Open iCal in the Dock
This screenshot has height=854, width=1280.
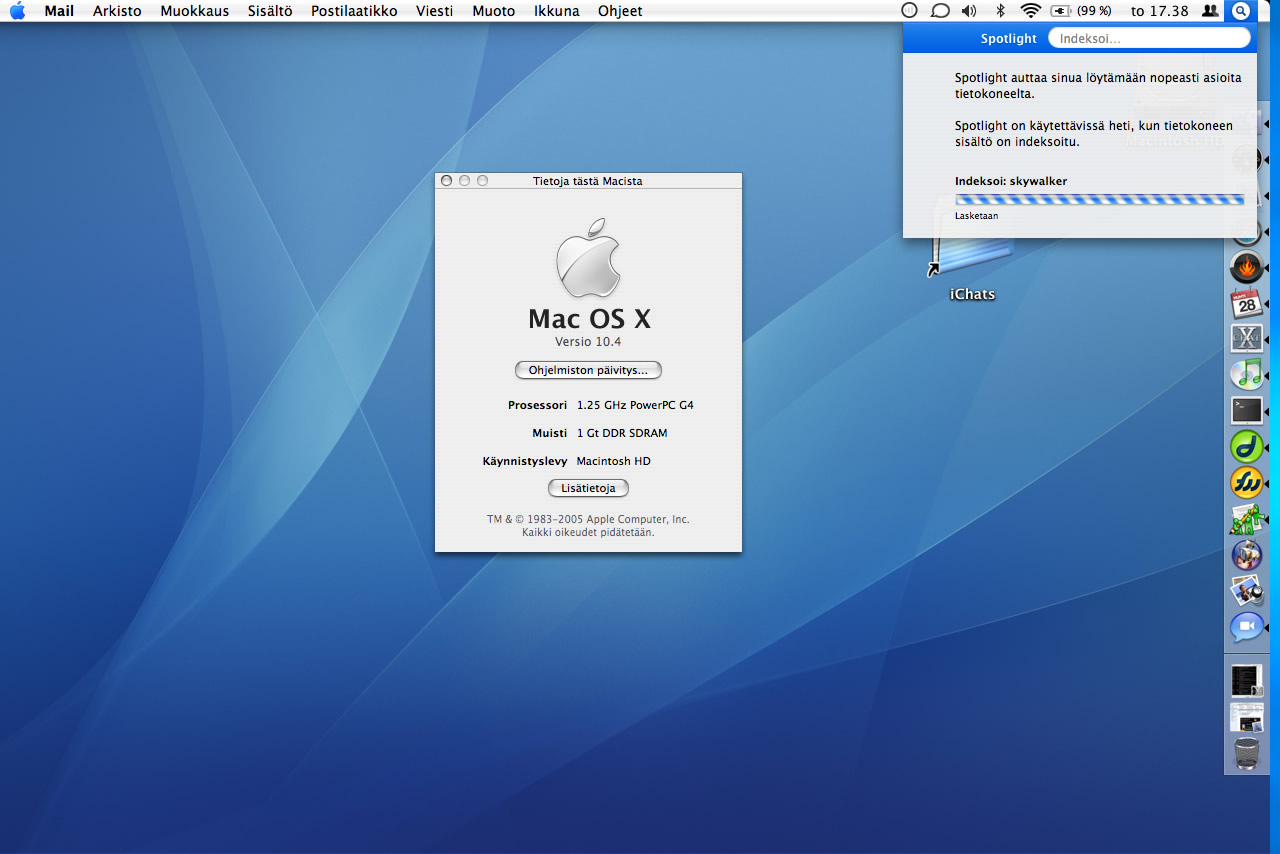tap(1246, 303)
